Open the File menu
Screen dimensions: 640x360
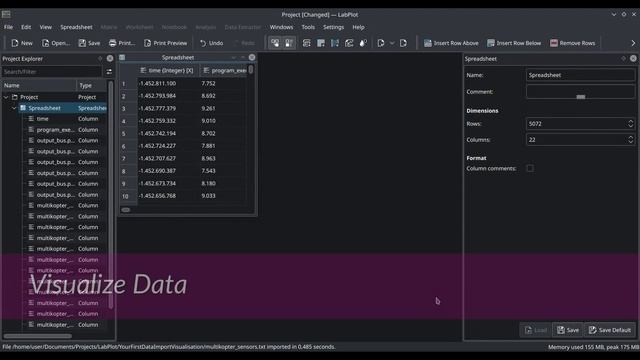[x=8, y=27]
